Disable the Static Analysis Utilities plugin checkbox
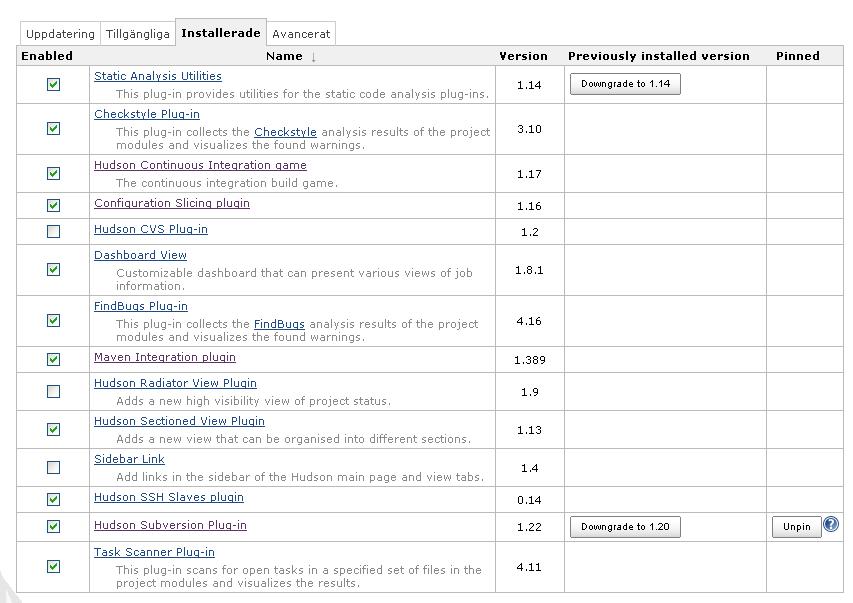This screenshot has height=603, width=853. coord(54,85)
